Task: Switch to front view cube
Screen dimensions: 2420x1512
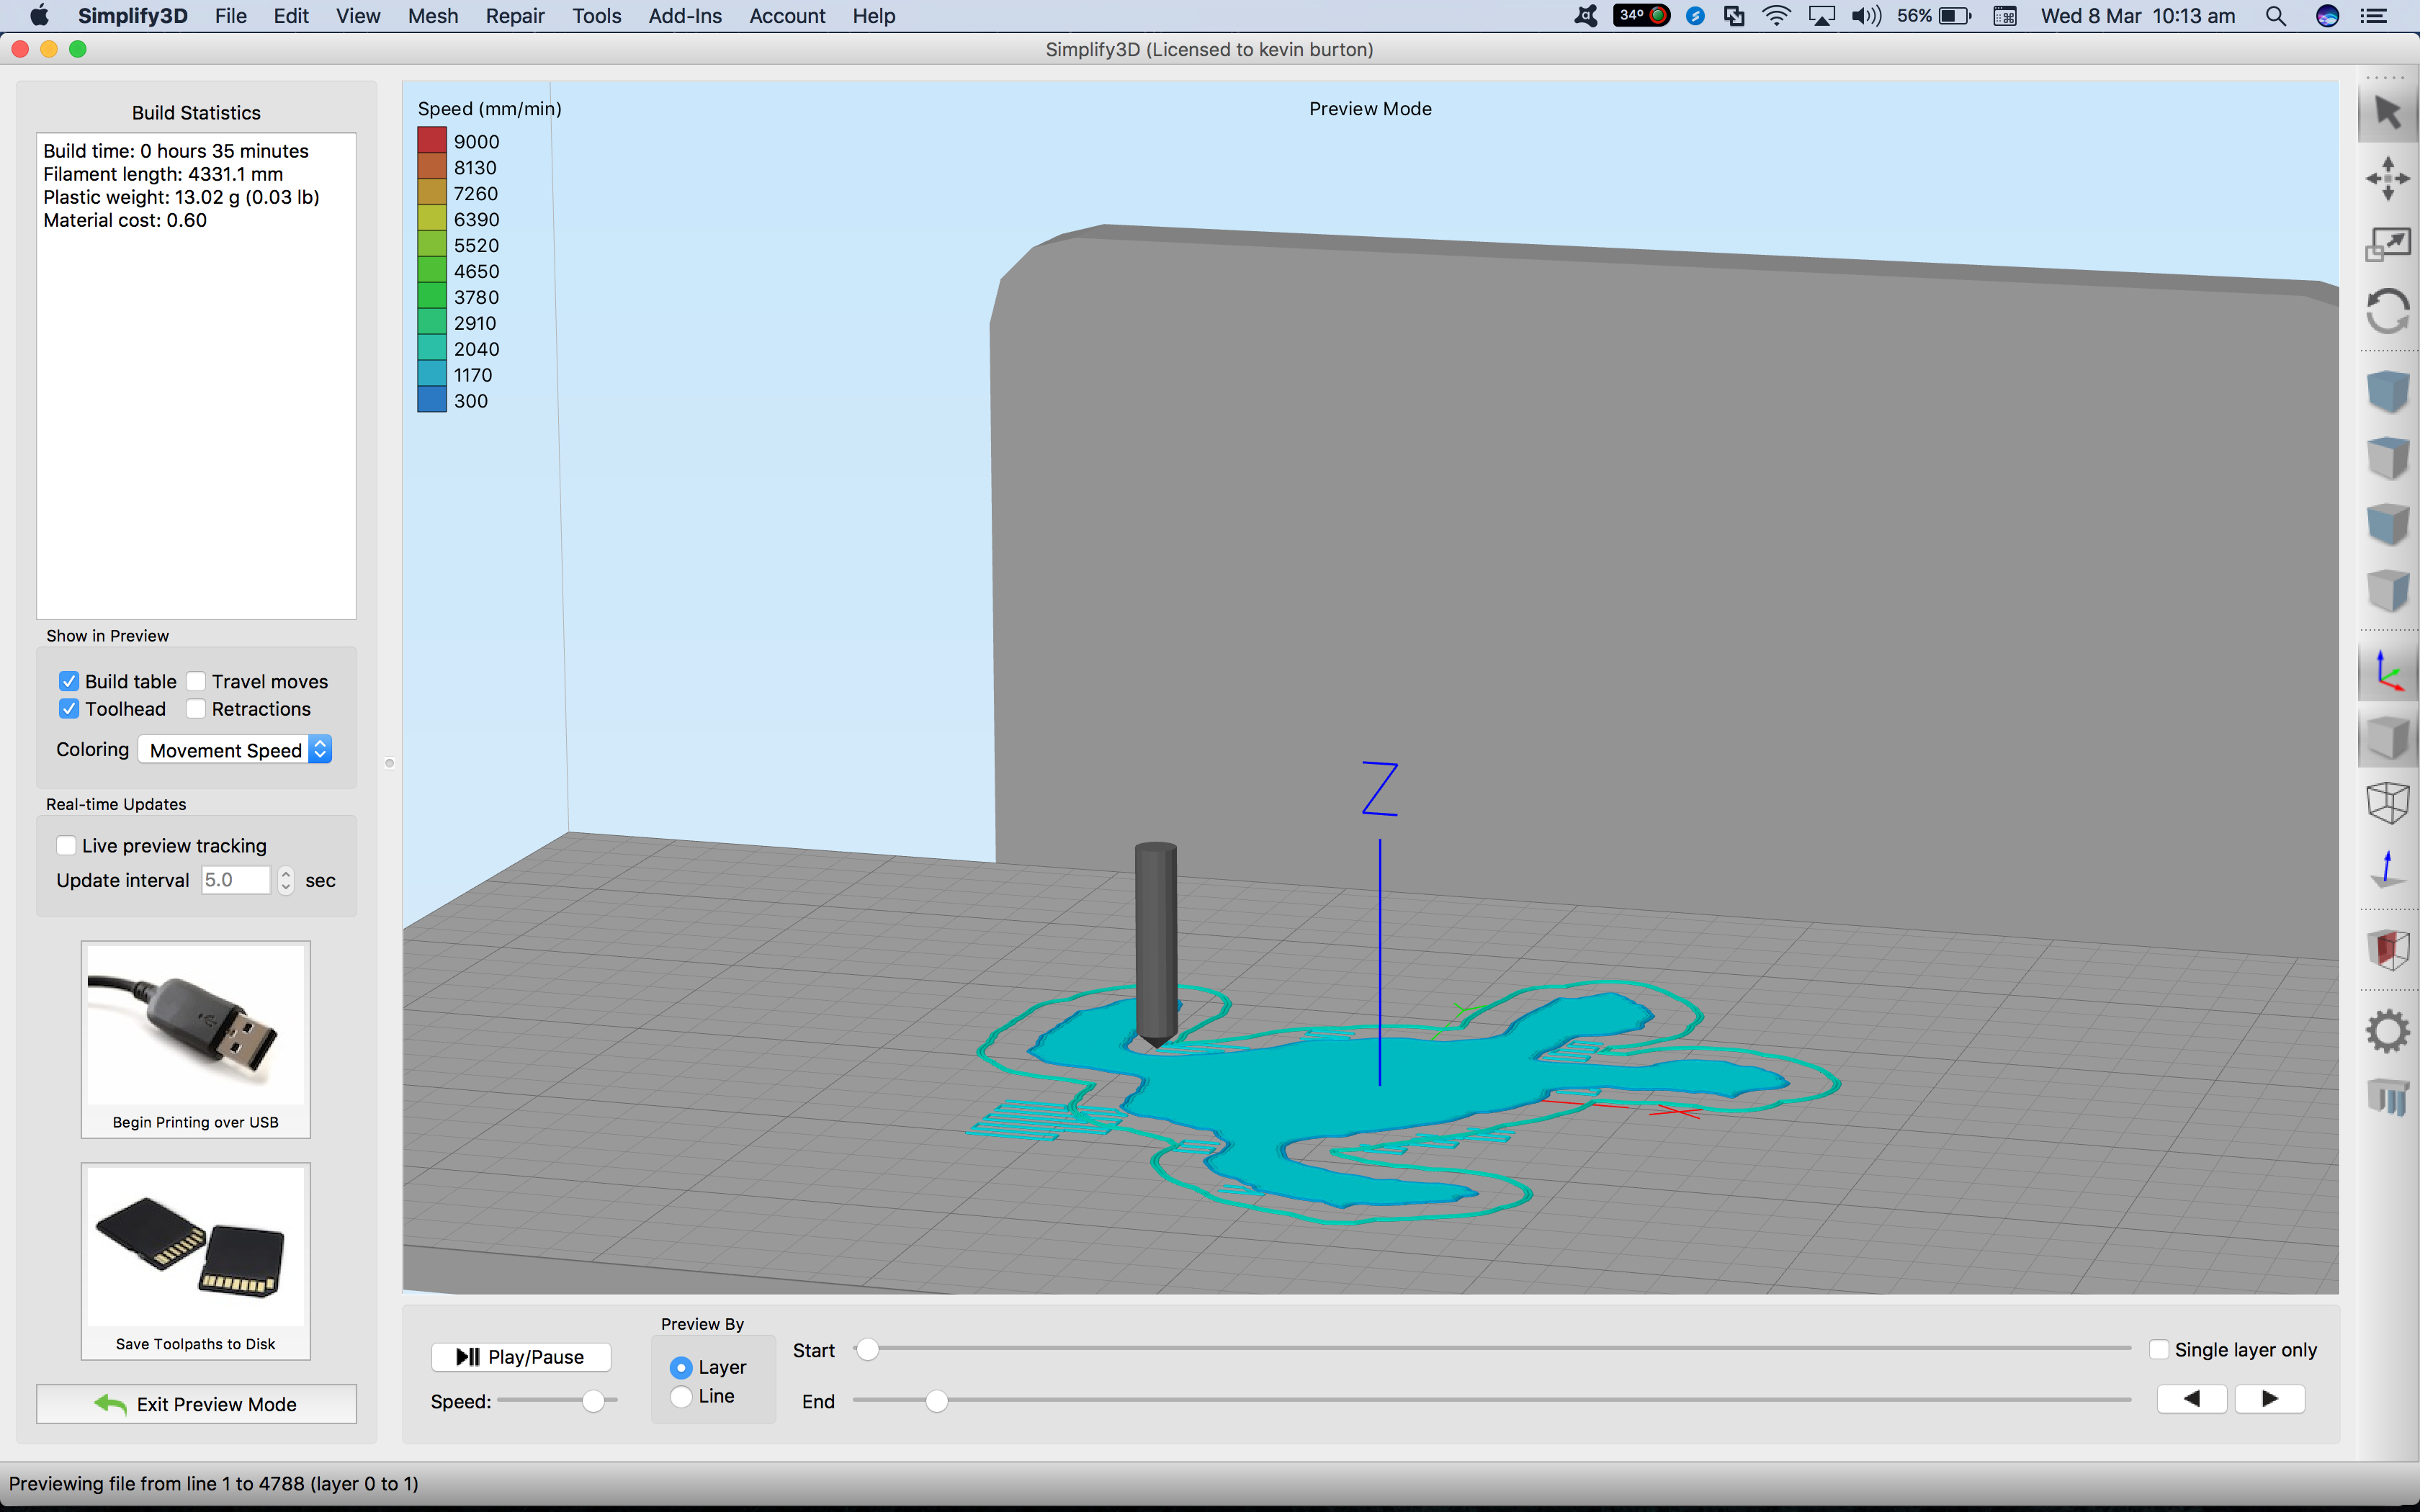Action: click(2387, 523)
